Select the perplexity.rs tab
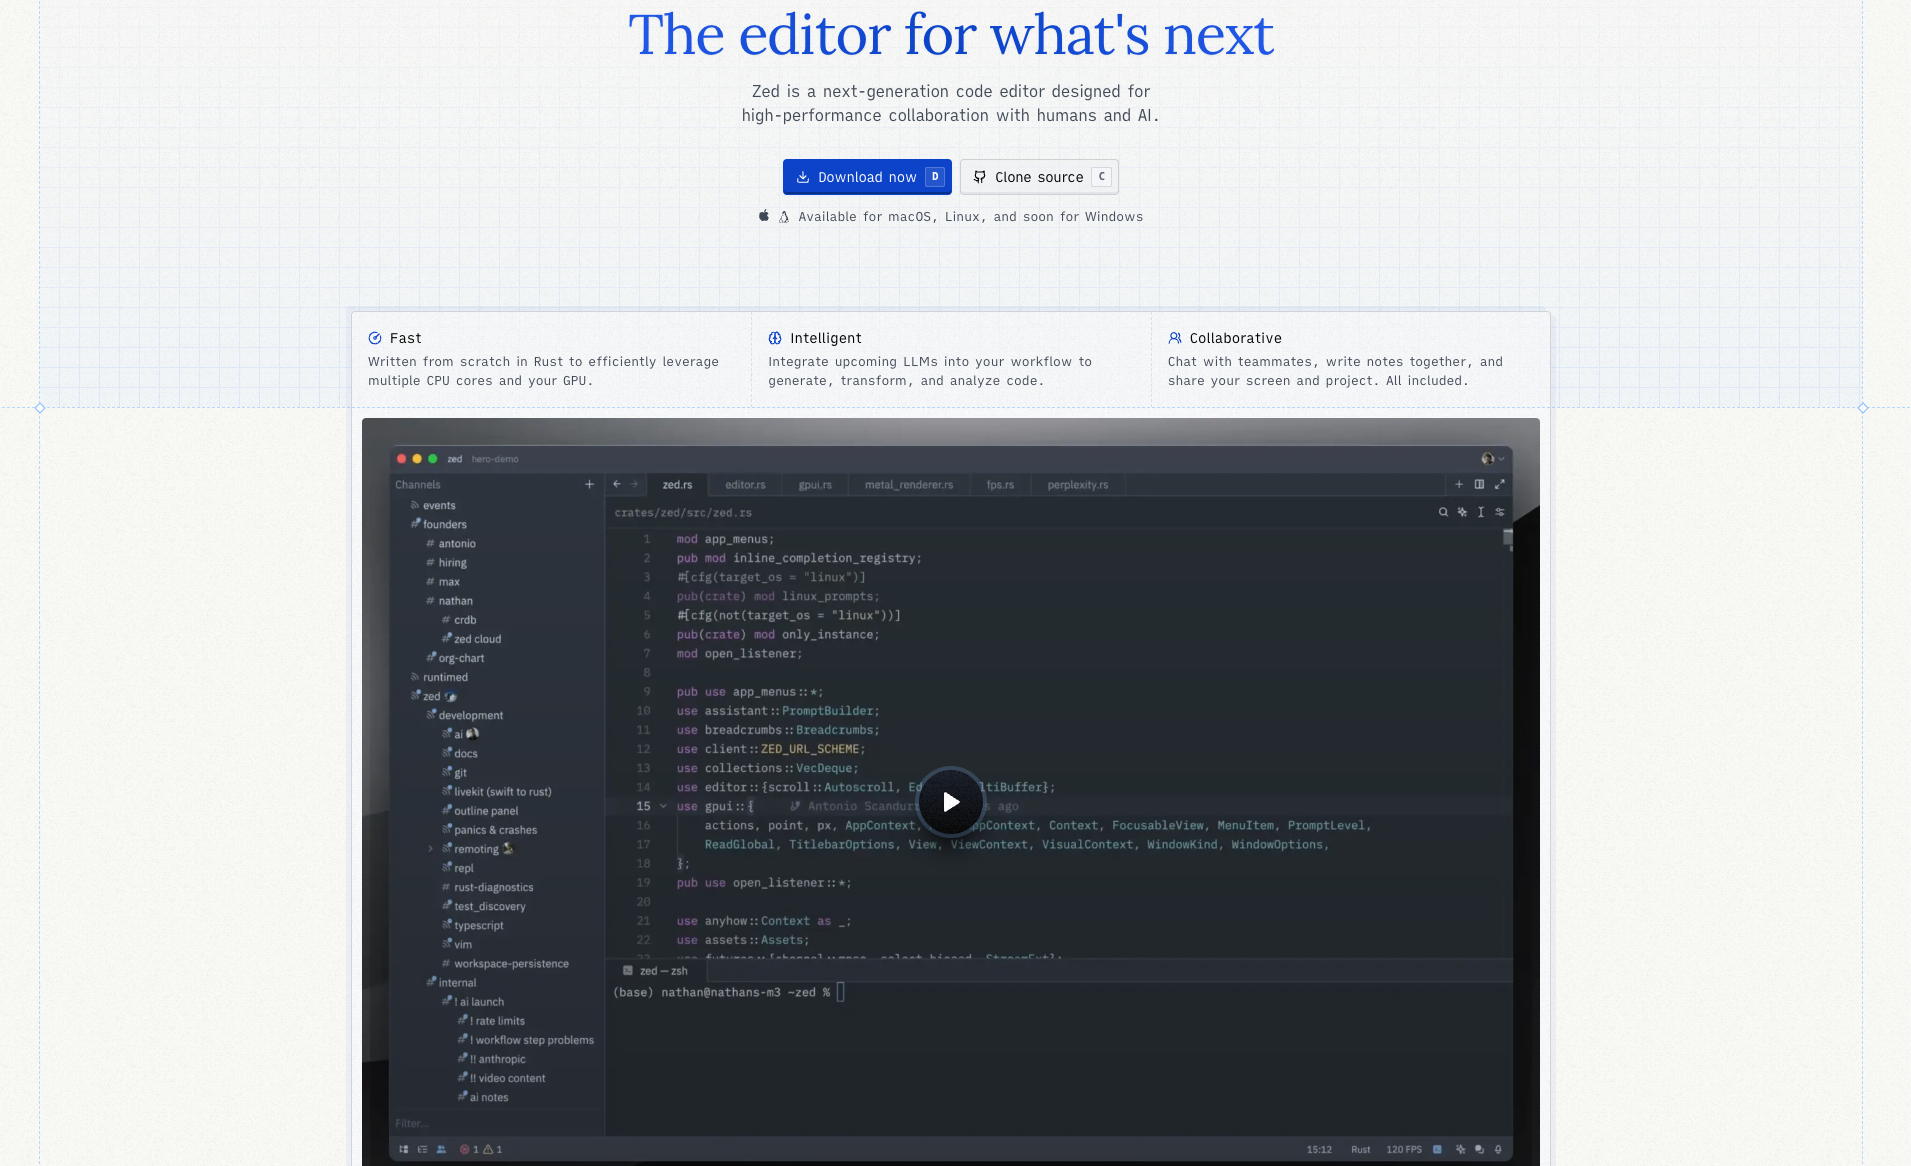 pos(1078,485)
